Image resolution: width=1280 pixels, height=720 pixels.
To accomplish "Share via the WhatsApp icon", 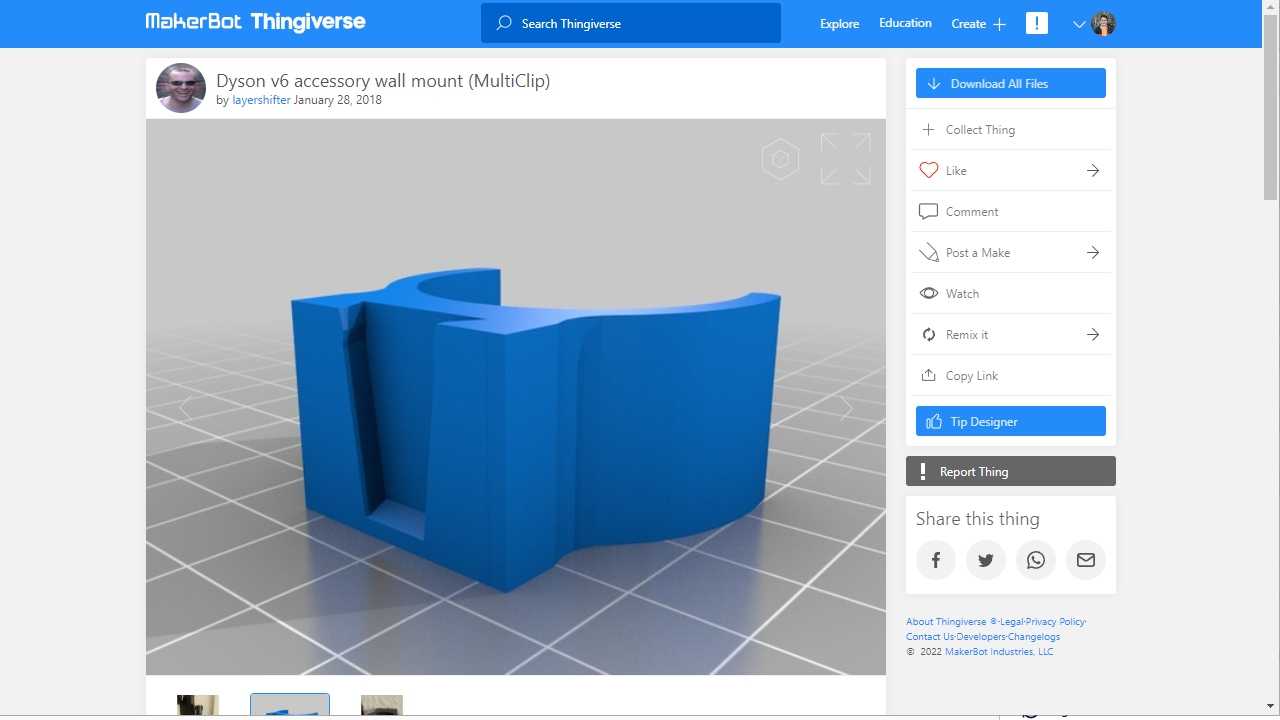I will 1036,560.
